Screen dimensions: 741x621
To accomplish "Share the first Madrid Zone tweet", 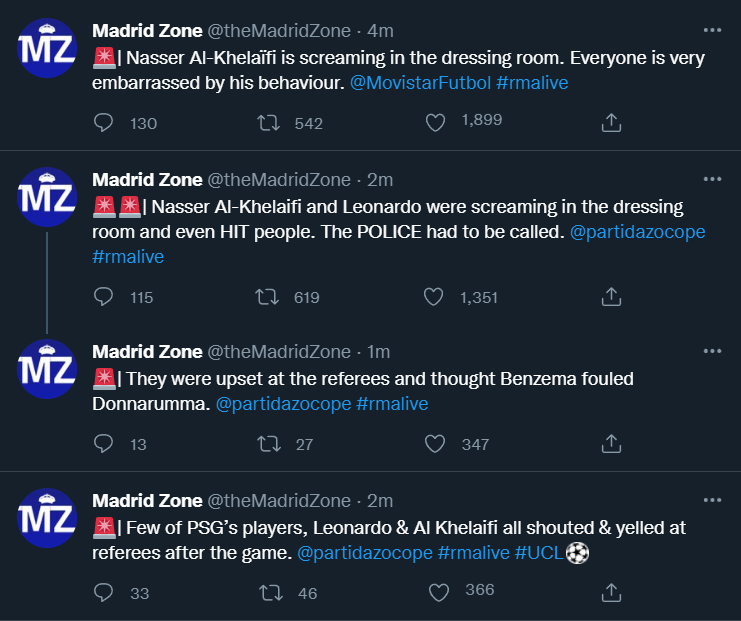I will click(611, 123).
